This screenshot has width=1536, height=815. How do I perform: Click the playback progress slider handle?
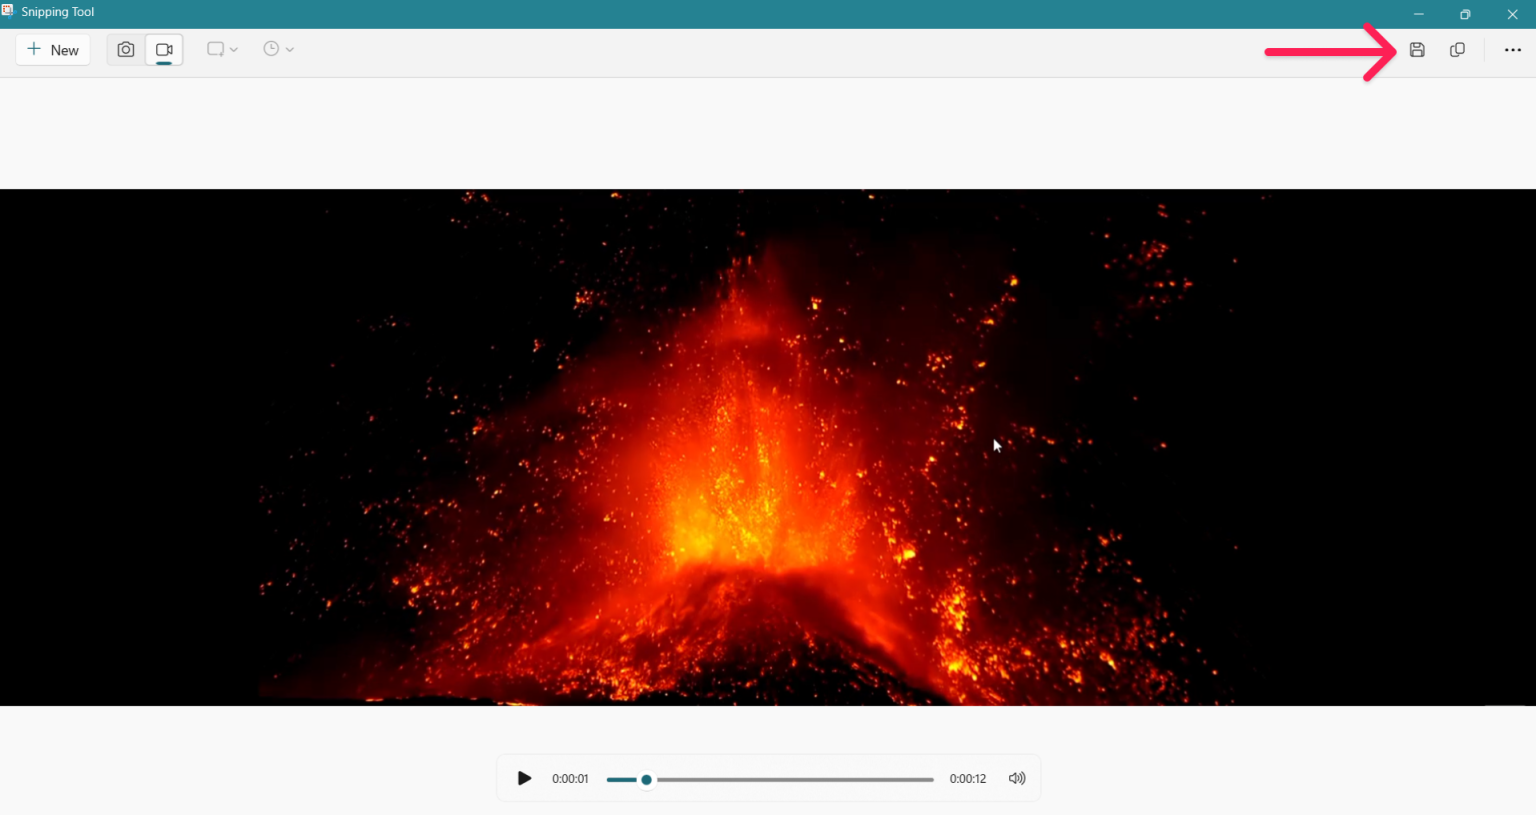click(646, 779)
